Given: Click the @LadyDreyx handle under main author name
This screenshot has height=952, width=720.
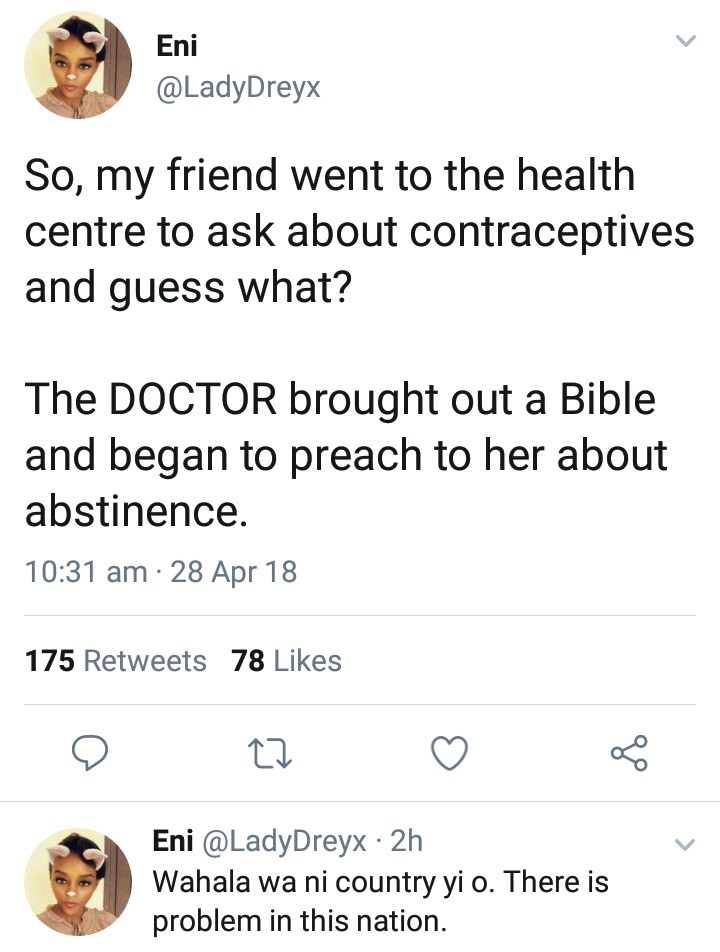Looking at the screenshot, I should point(239,88).
